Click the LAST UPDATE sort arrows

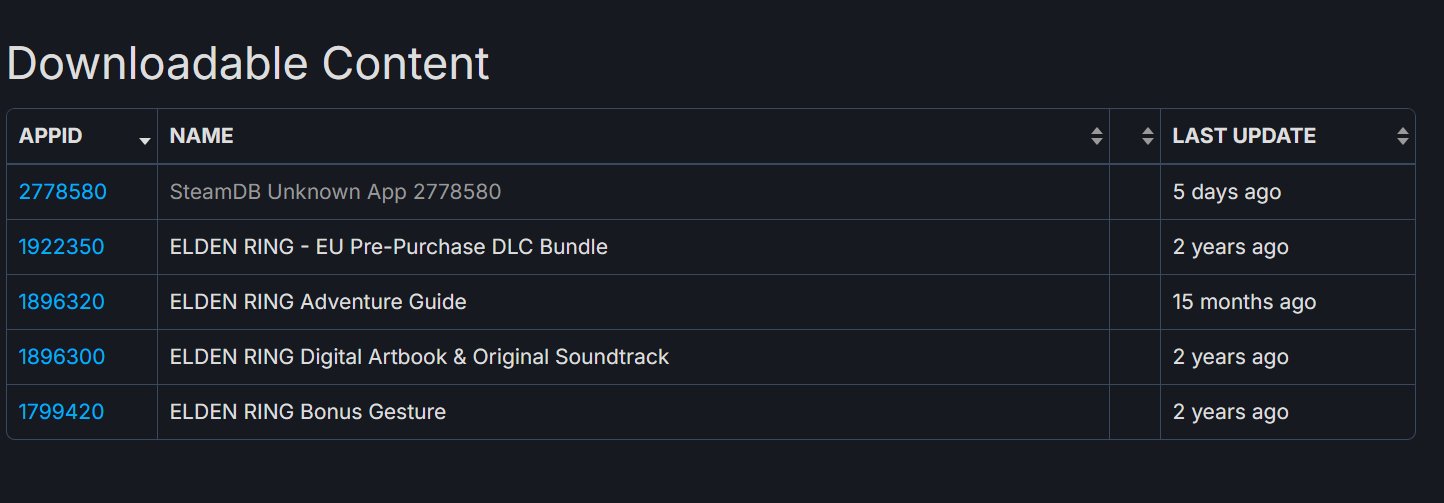1402,137
